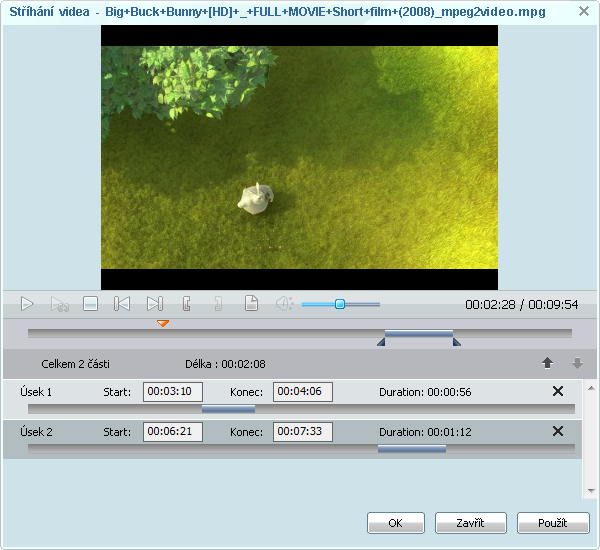Stop video playback

(x=90, y=304)
